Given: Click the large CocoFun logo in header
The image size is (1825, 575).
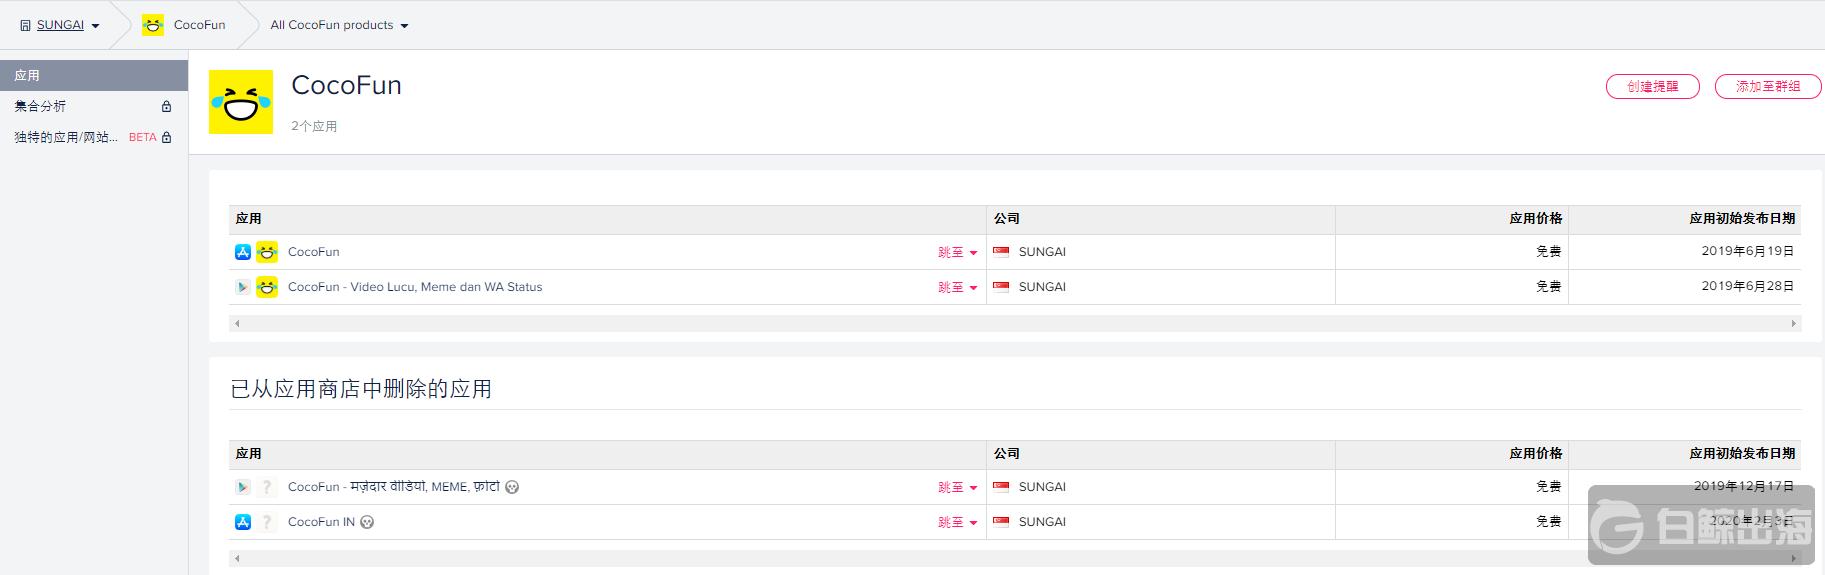Looking at the screenshot, I should click(241, 102).
